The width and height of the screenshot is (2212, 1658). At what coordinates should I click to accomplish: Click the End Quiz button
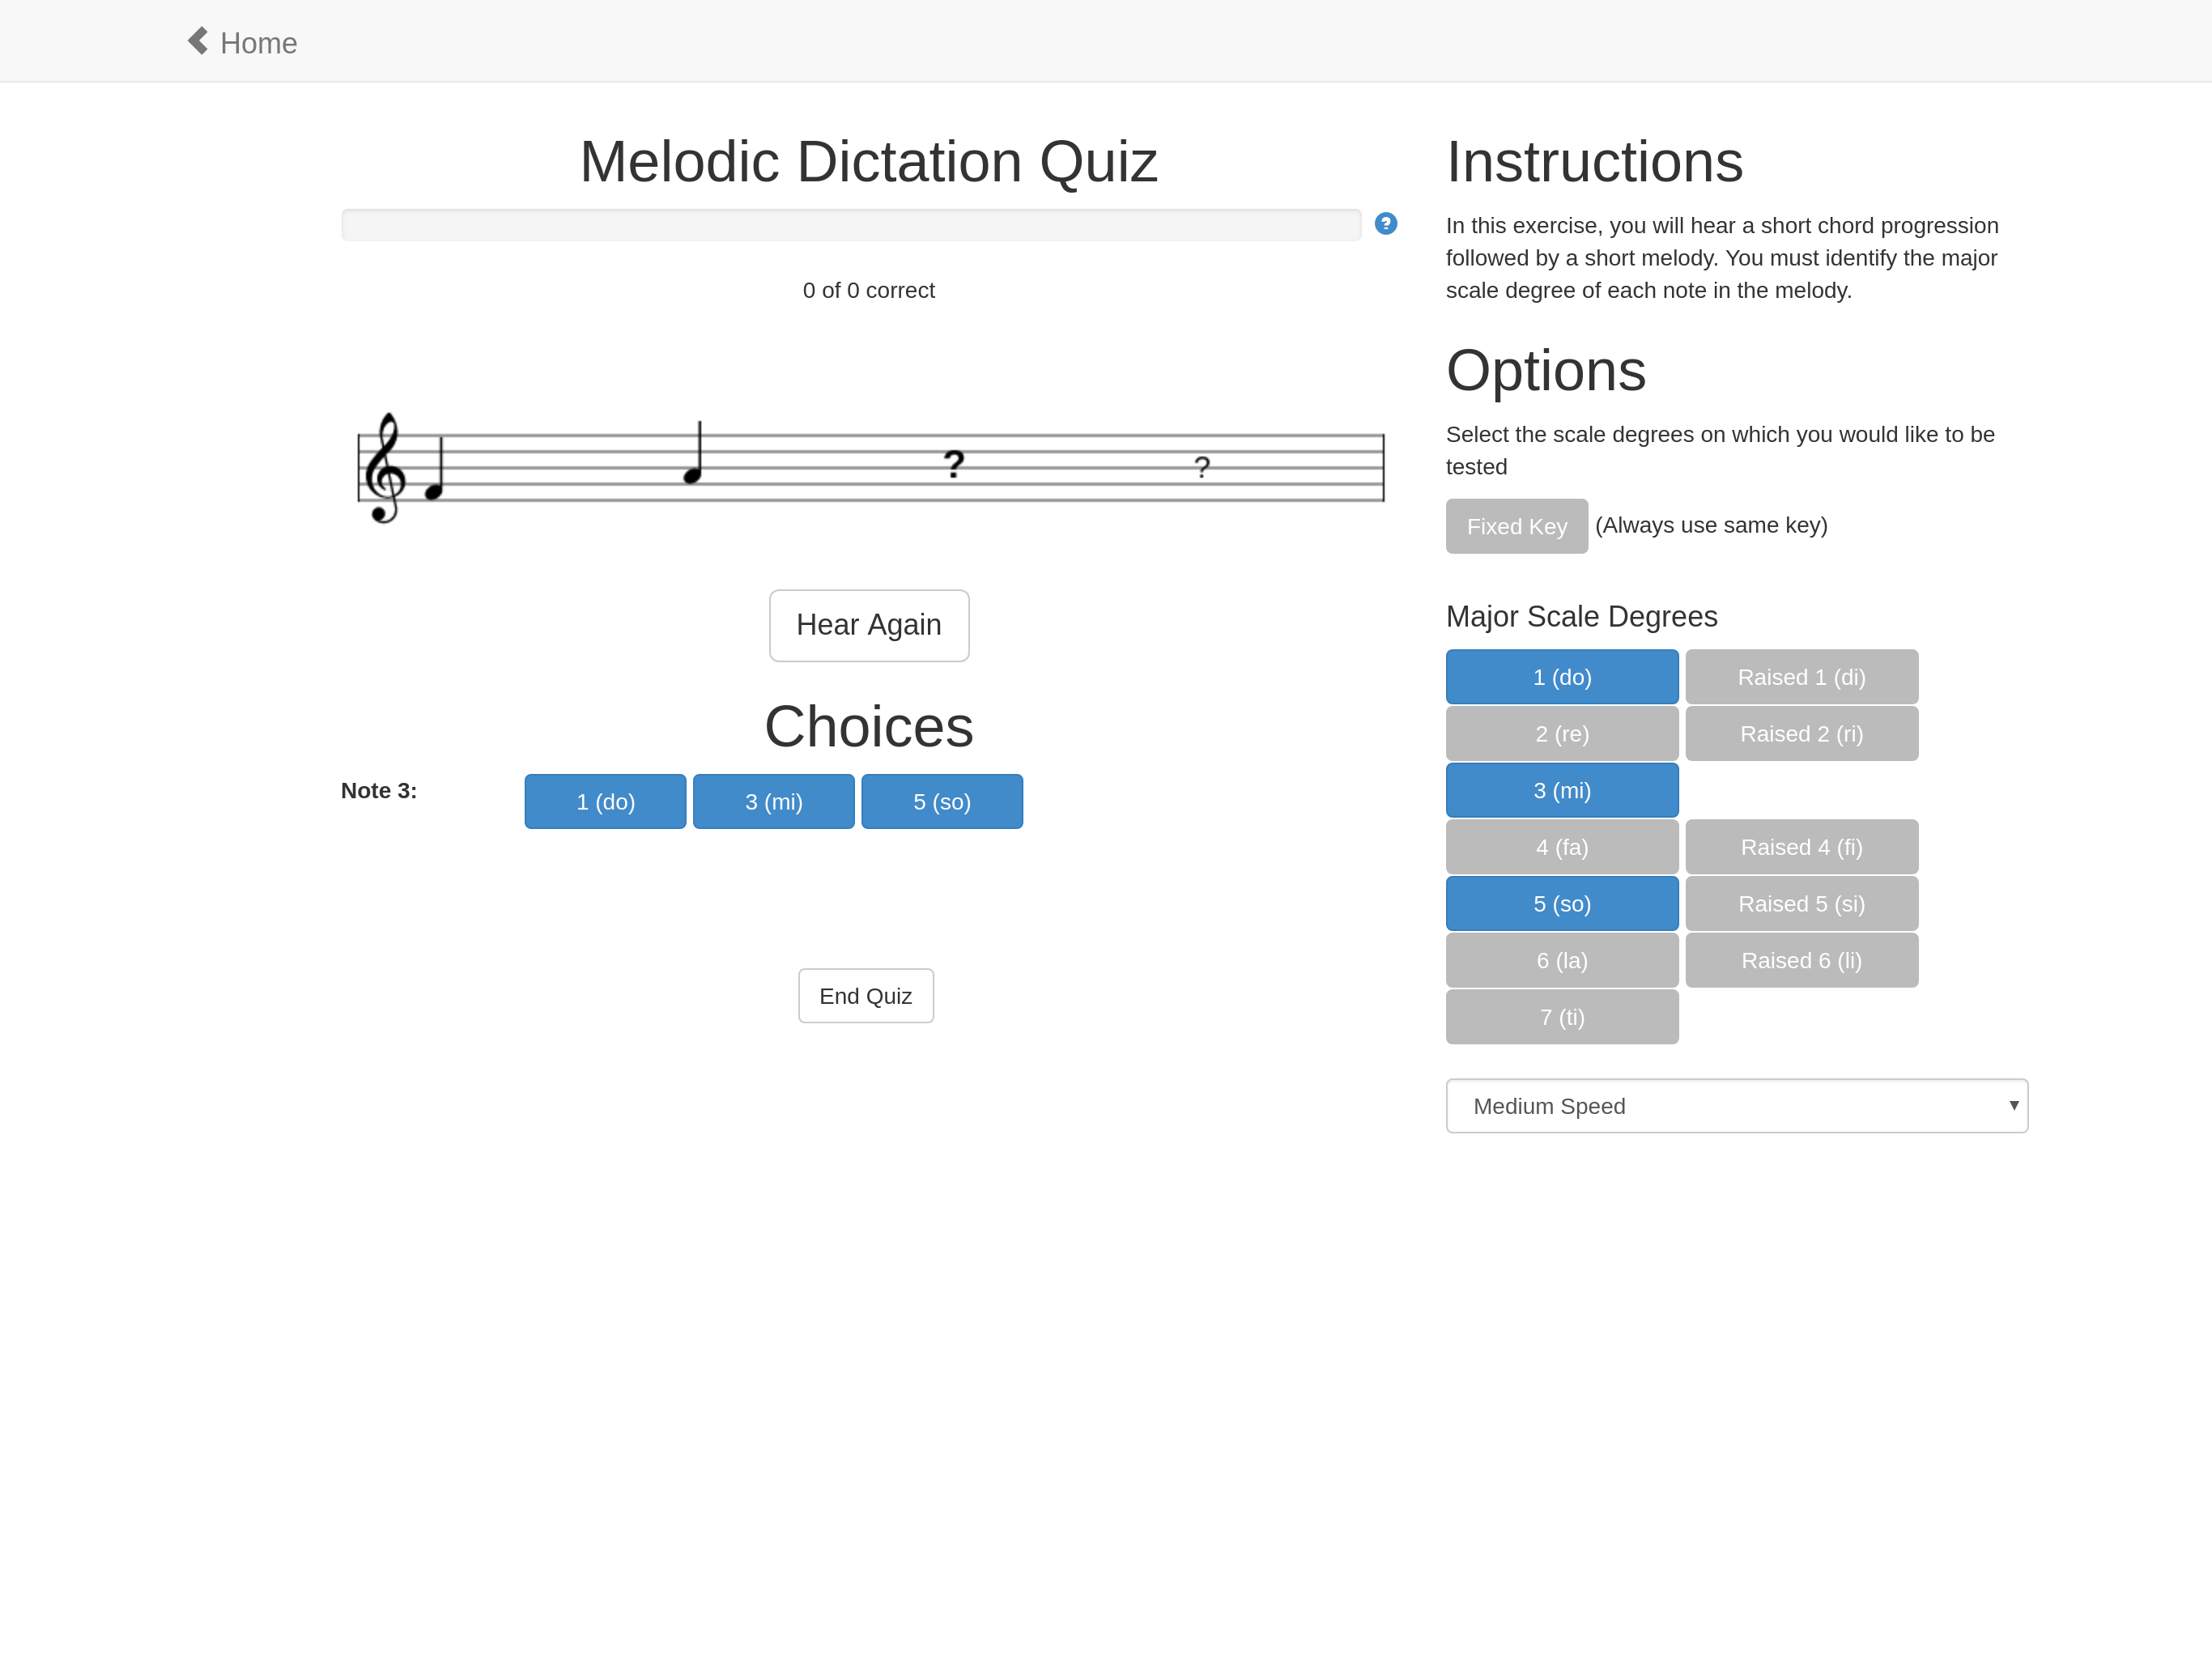point(865,996)
